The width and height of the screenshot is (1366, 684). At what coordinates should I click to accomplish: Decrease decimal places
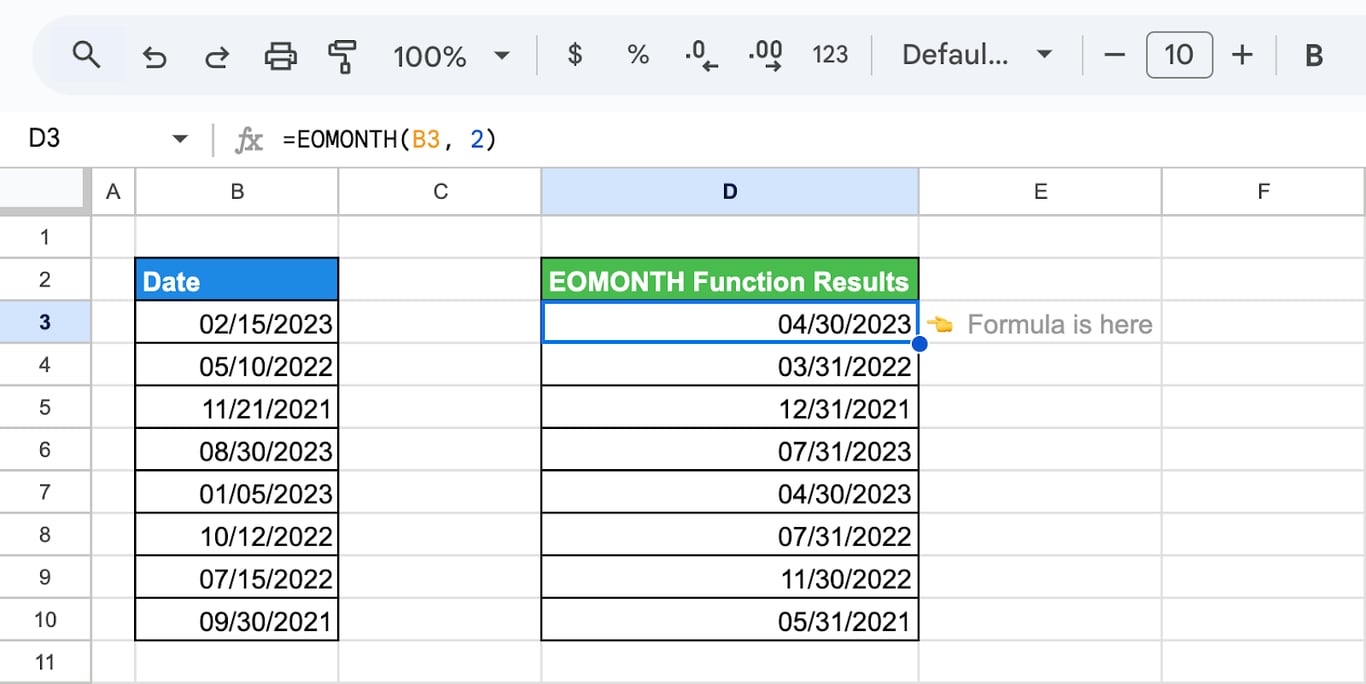(x=701, y=55)
